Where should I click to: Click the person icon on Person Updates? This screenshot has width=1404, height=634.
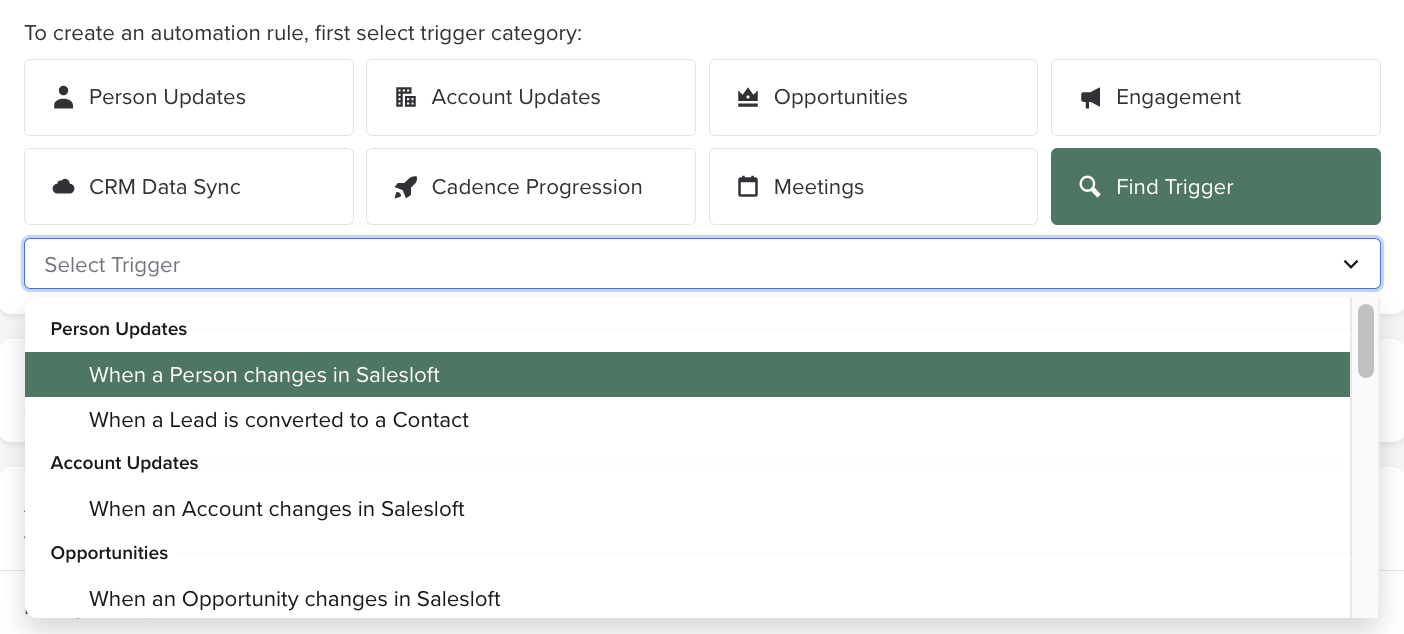pos(64,96)
